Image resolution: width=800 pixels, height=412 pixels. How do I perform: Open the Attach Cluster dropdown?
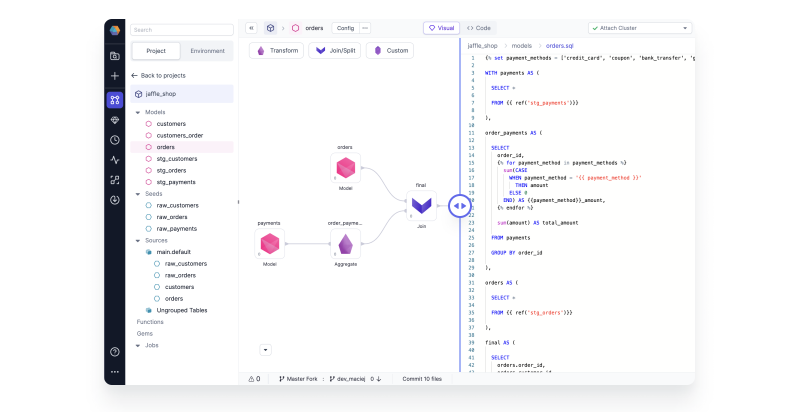[x=639, y=28]
